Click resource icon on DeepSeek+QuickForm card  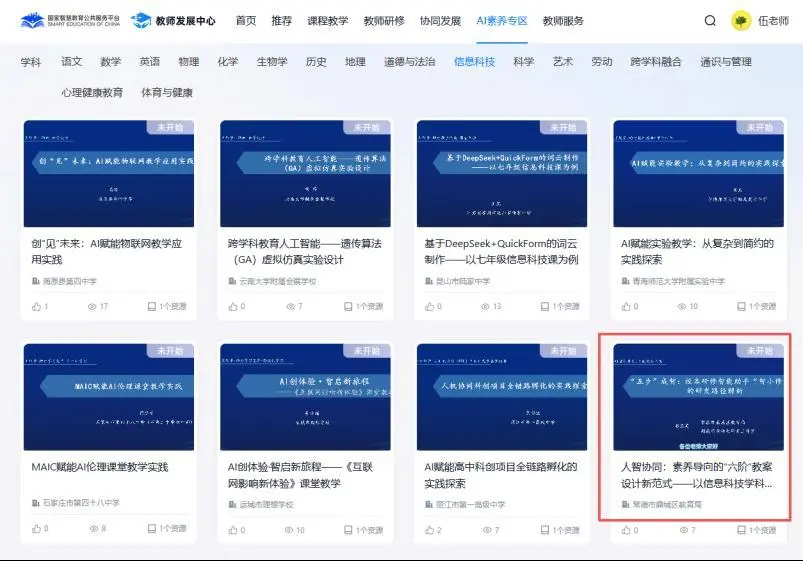[545, 306]
